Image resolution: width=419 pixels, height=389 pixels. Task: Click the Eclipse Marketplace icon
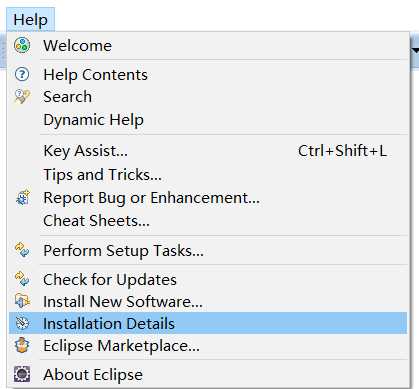pos(22,345)
